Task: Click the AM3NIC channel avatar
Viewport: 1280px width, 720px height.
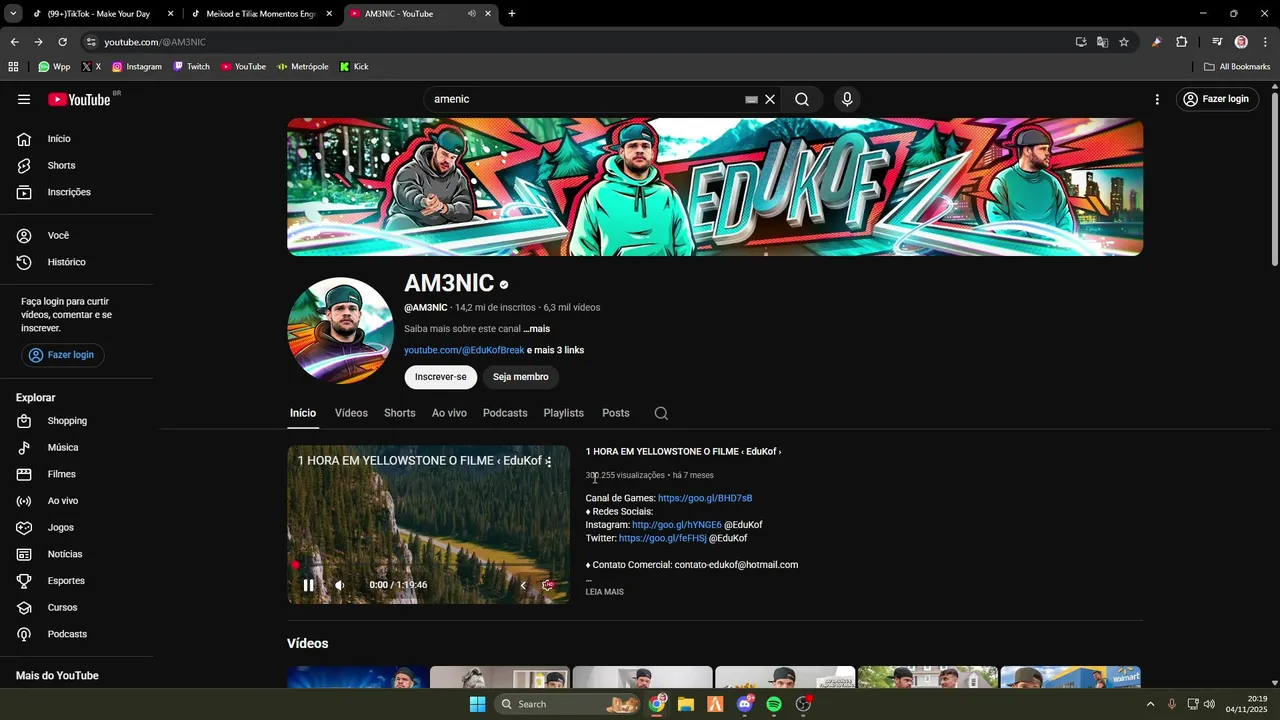Action: (x=340, y=331)
